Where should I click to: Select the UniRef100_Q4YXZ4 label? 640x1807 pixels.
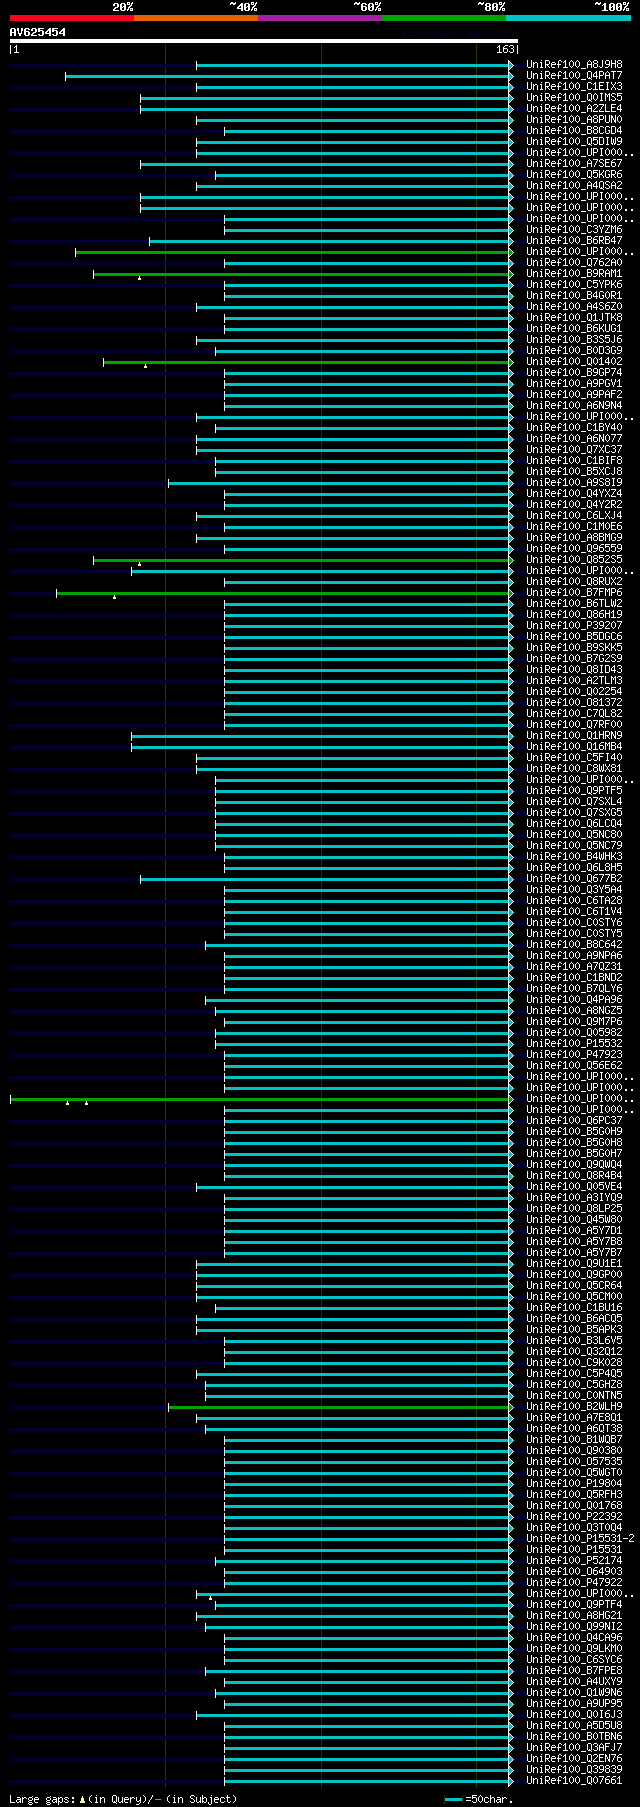point(574,494)
